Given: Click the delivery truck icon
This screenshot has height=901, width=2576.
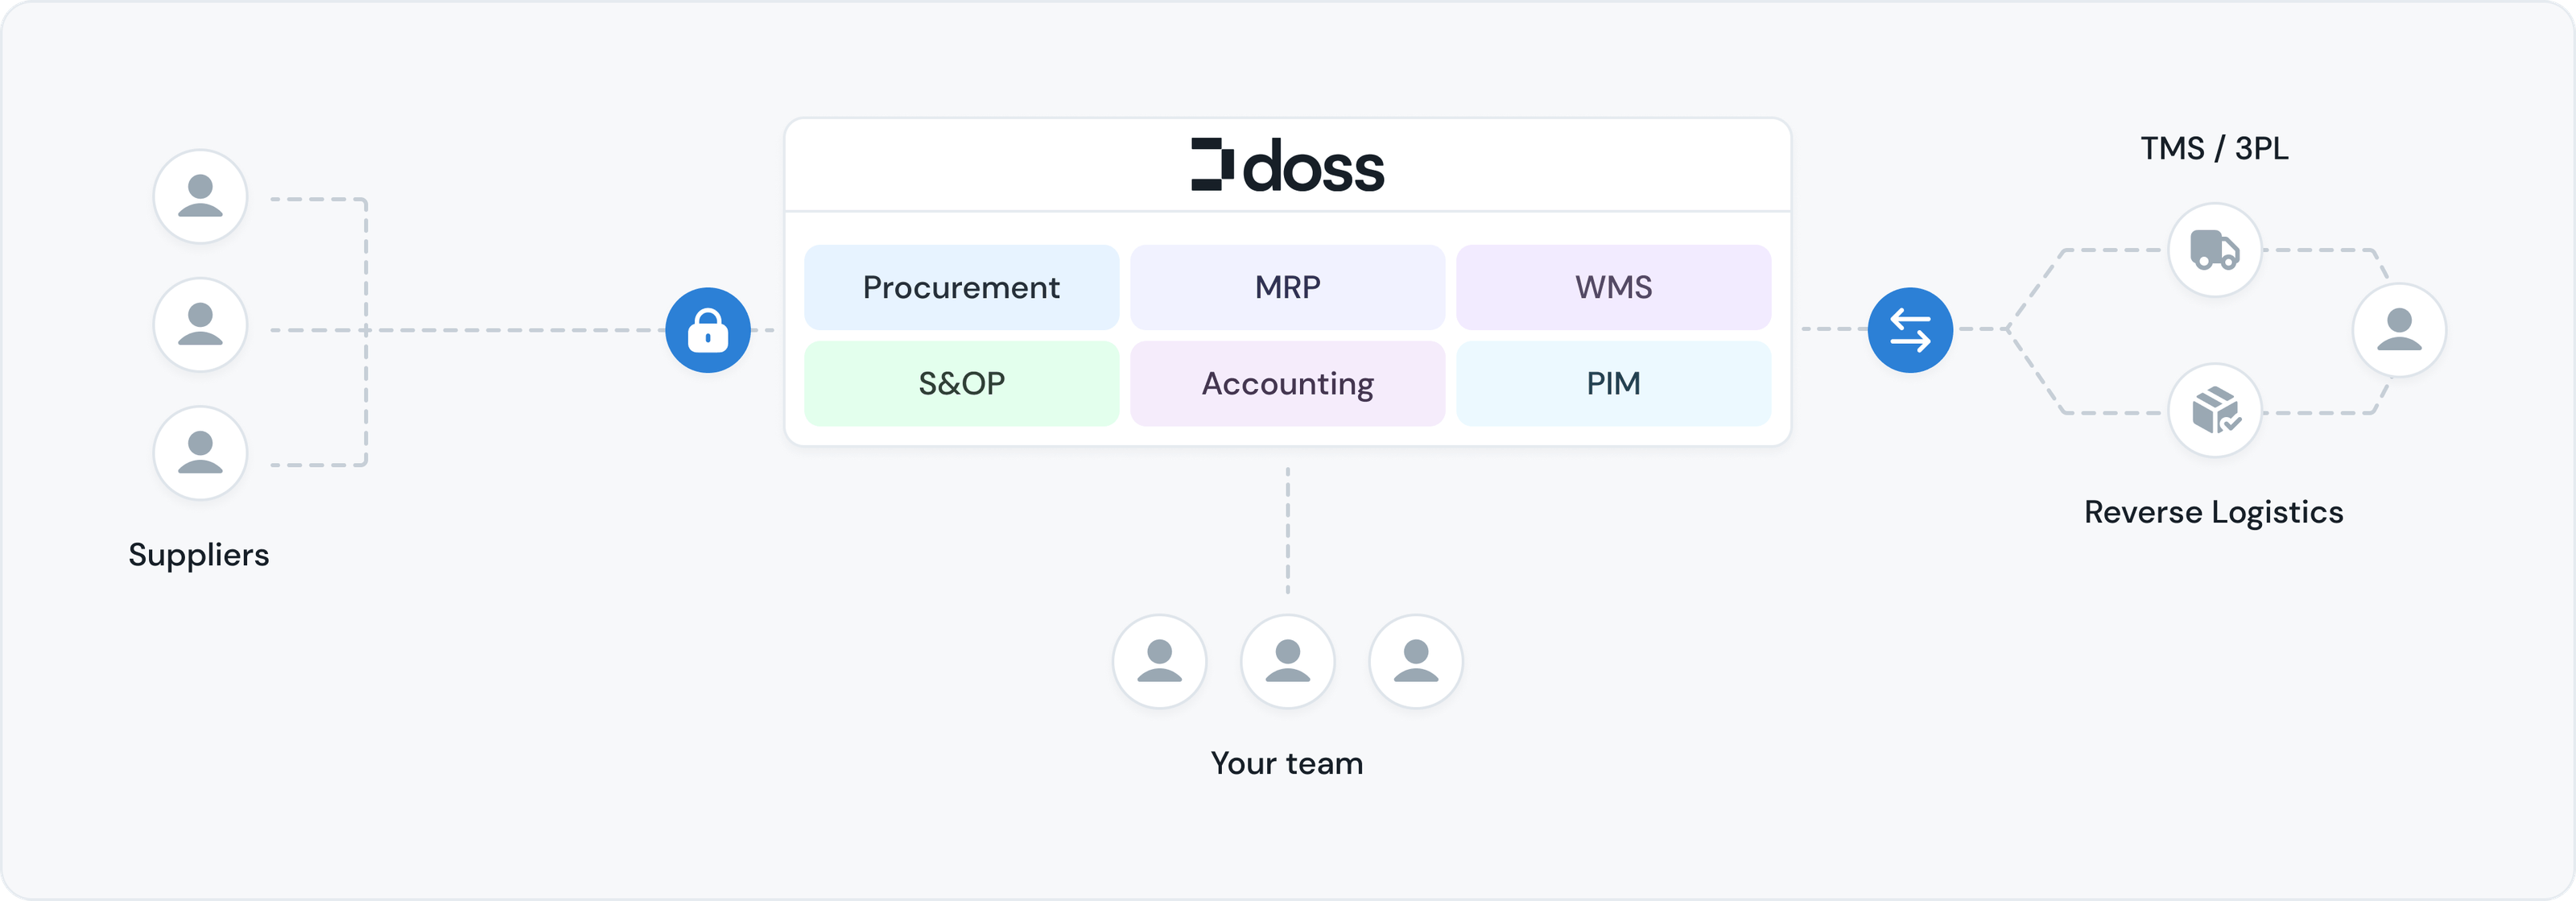Looking at the screenshot, I should click(2214, 250).
